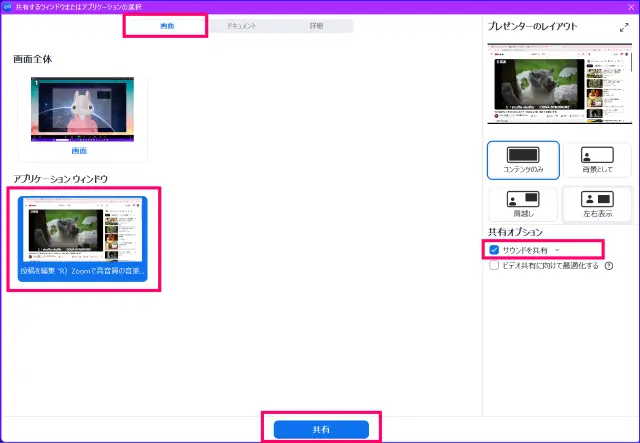Choose the 肩越し presenter layout
The image size is (640, 443).
click(x=523, y=203)
